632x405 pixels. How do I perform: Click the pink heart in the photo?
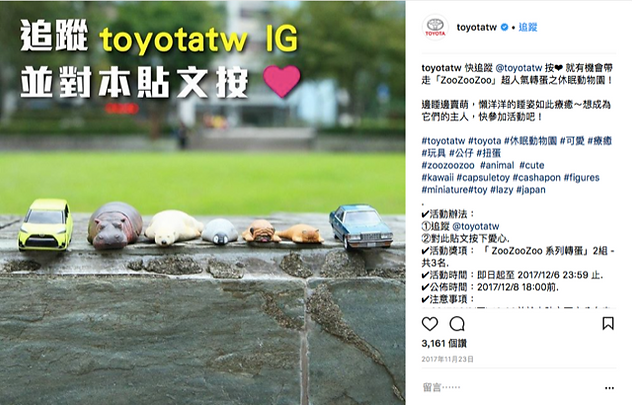pyautogui.click(x=282, y=81)
